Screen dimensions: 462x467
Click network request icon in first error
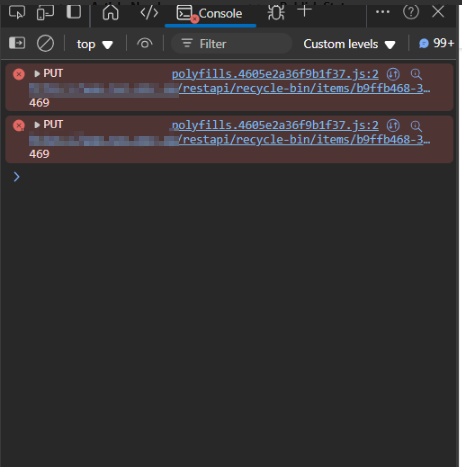tap(393, 74)
